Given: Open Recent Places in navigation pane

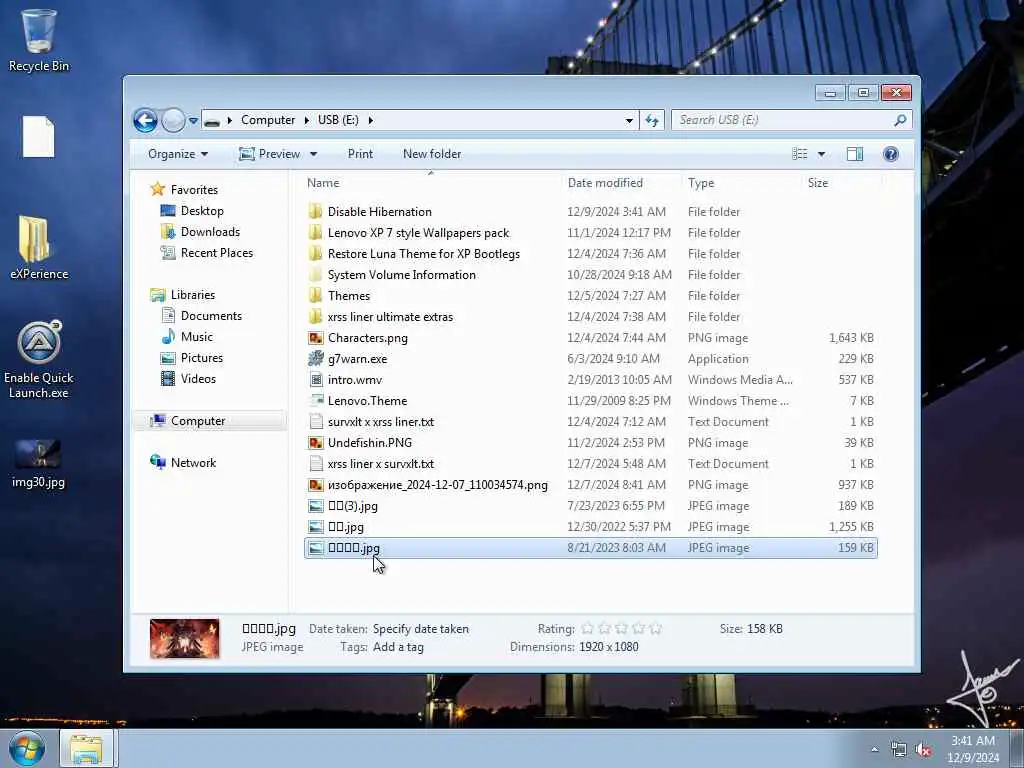Looking at the screenshot, I should point(217,253).
